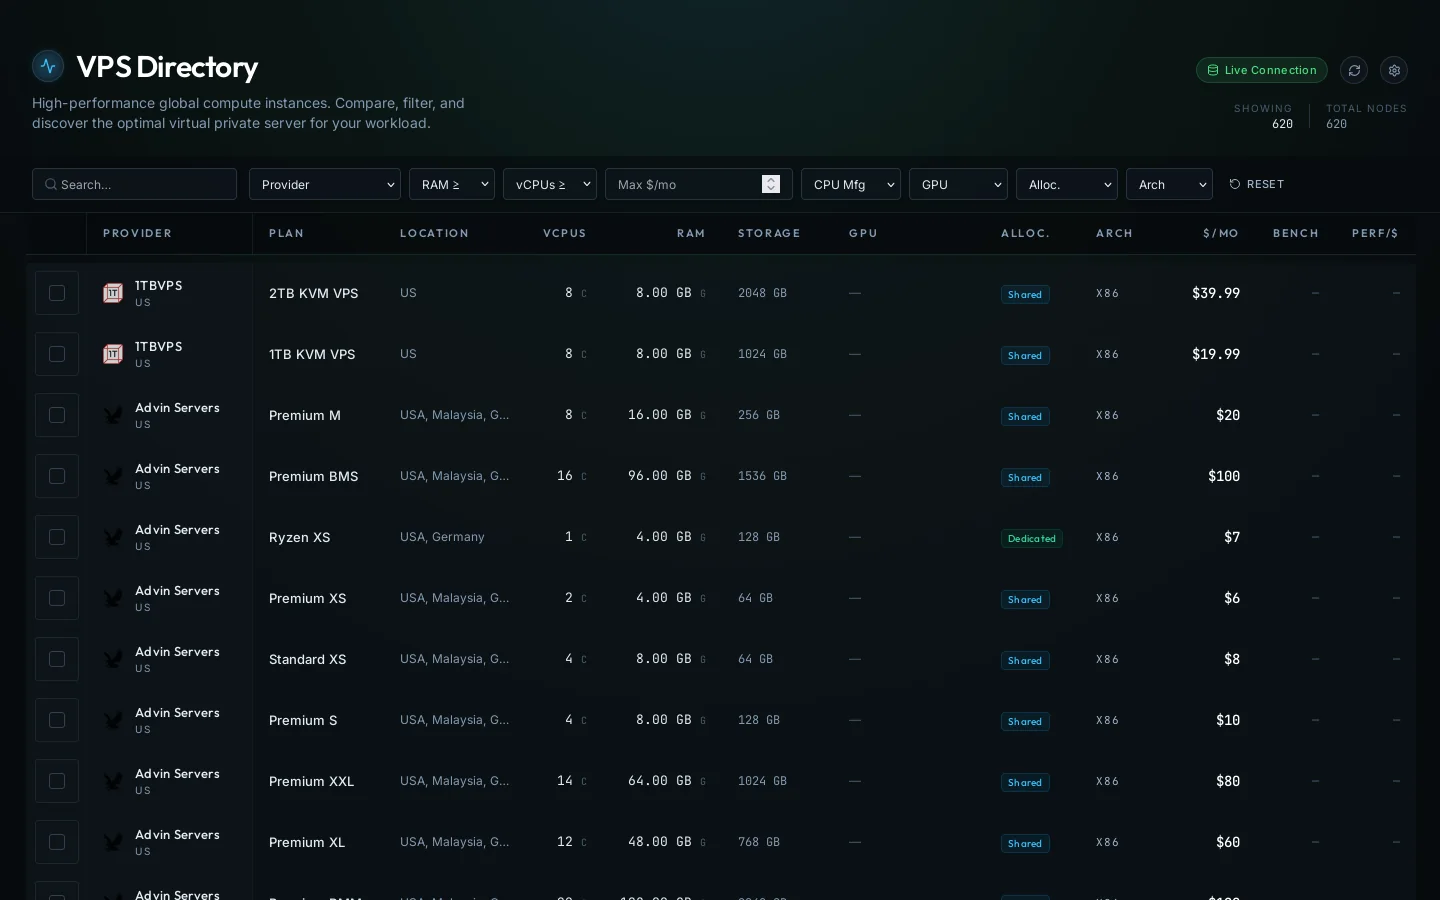Open the Arch filter dropdown
This screenshot has height=900, width=1440.
coord(1169,184)
